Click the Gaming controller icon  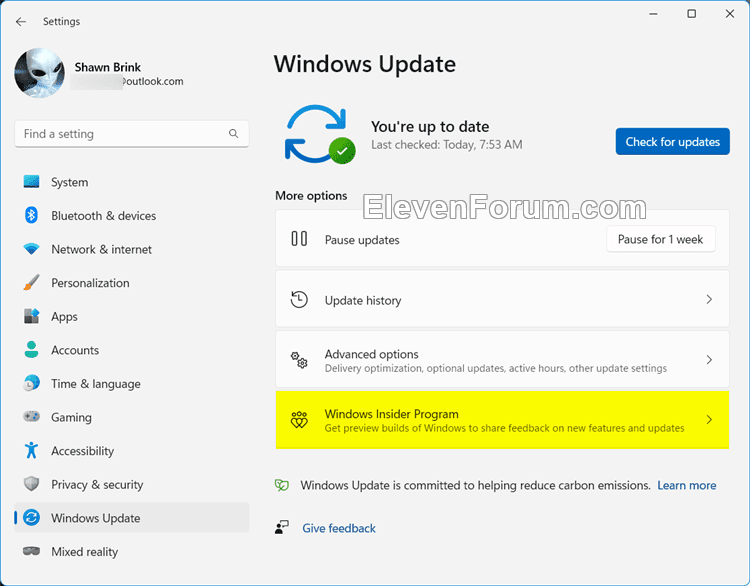coord(32,417)
